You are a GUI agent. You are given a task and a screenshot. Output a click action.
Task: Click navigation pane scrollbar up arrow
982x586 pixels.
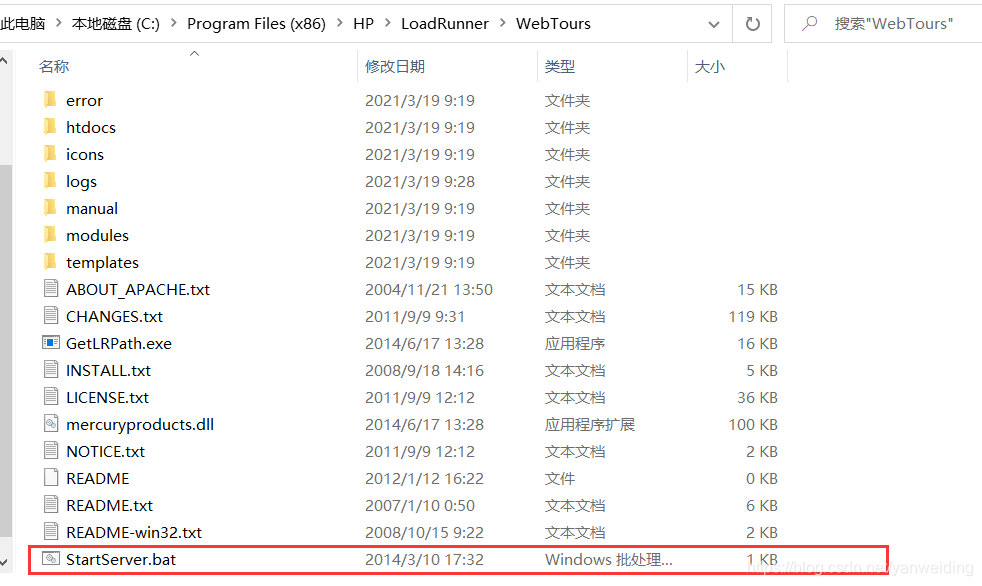point(4,61)
